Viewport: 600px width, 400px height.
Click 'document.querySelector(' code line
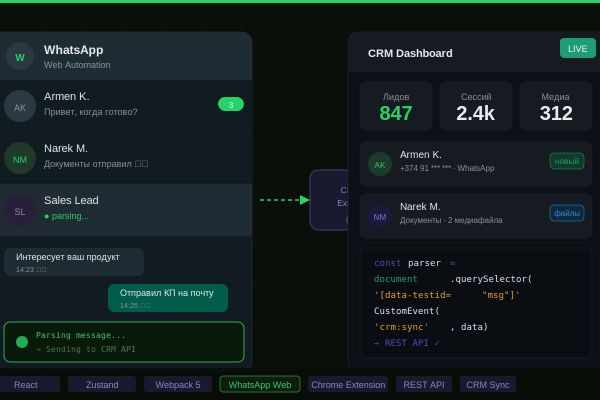(453, 279)
